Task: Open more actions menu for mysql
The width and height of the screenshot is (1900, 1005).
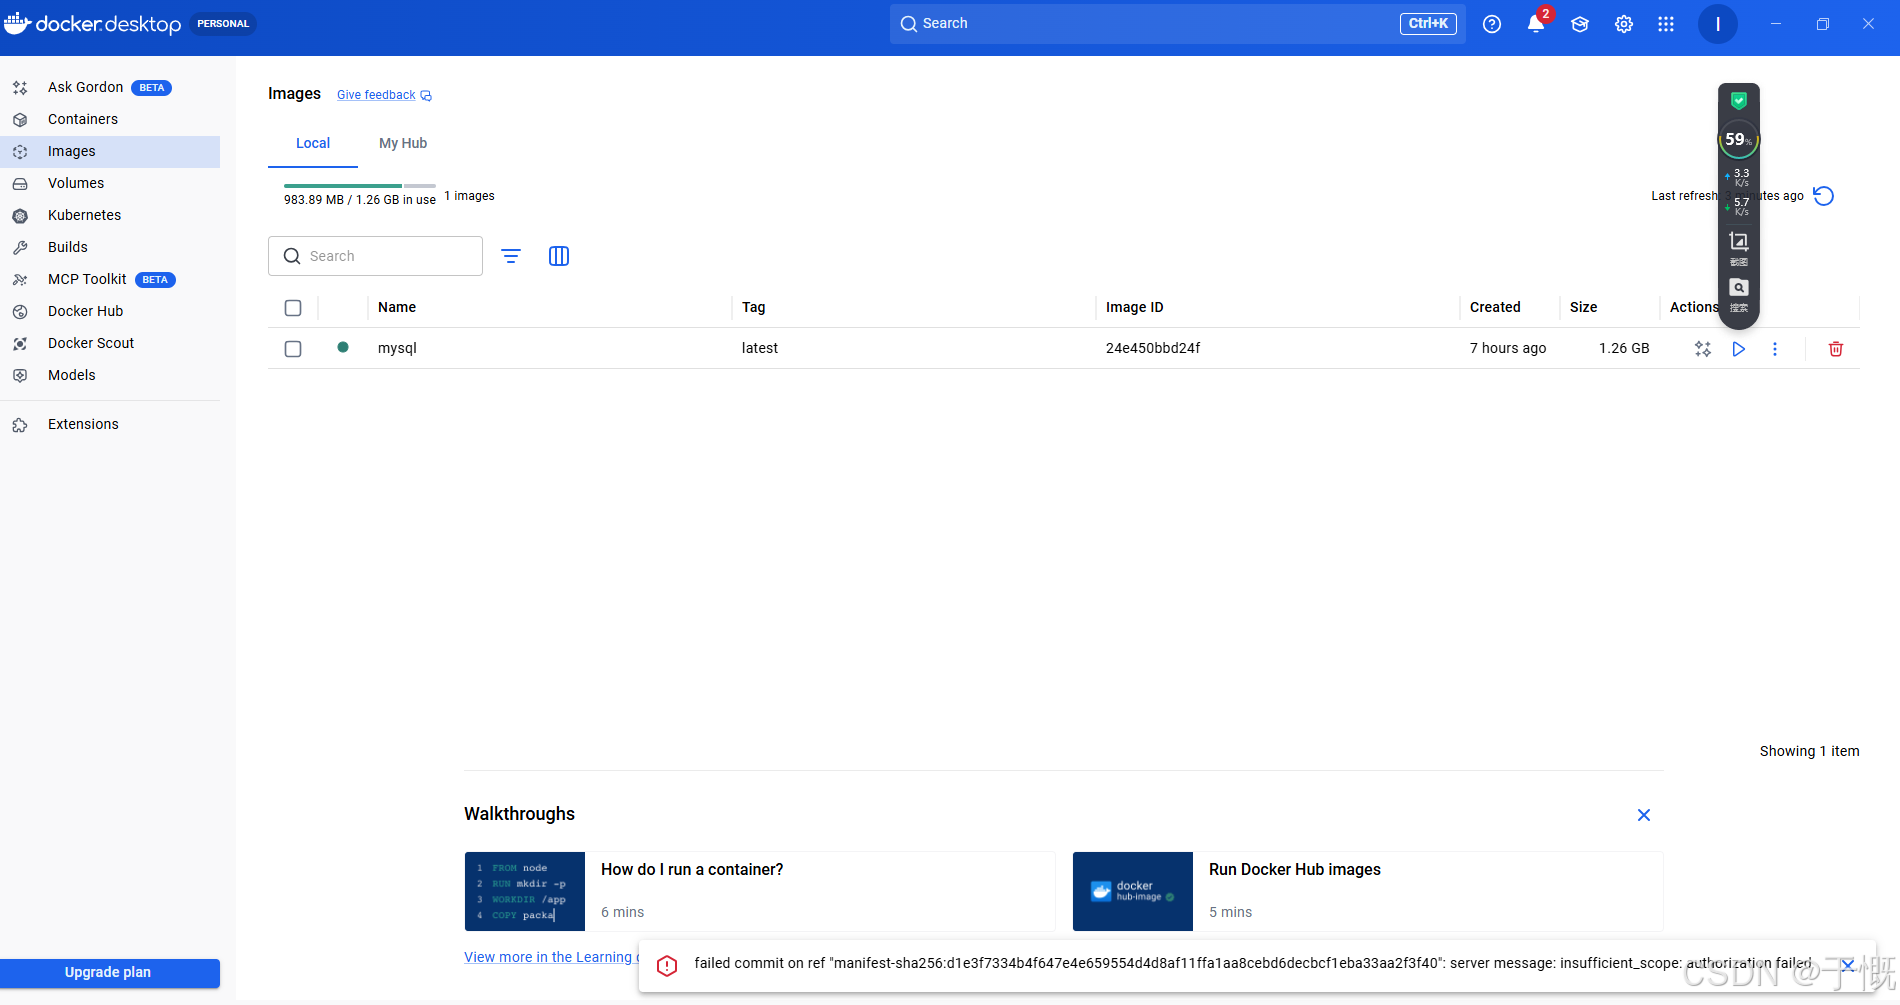Action: pyautogui.click(x=1775, y=349)
